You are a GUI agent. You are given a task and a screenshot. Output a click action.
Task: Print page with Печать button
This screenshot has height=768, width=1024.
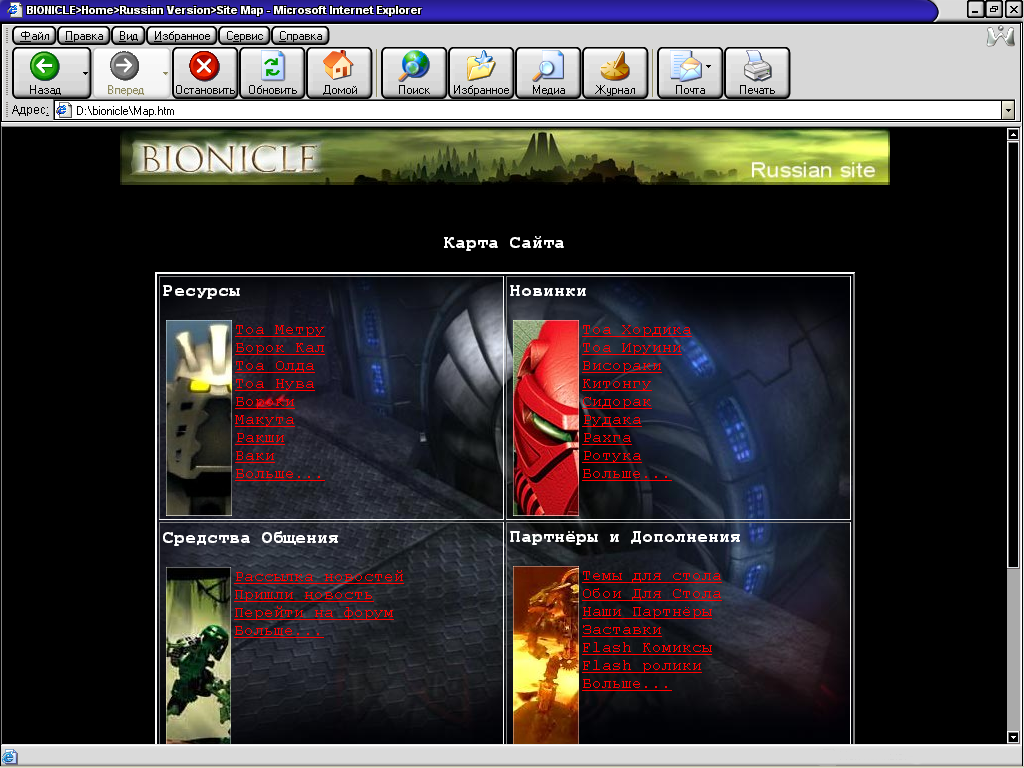[758, 73]
